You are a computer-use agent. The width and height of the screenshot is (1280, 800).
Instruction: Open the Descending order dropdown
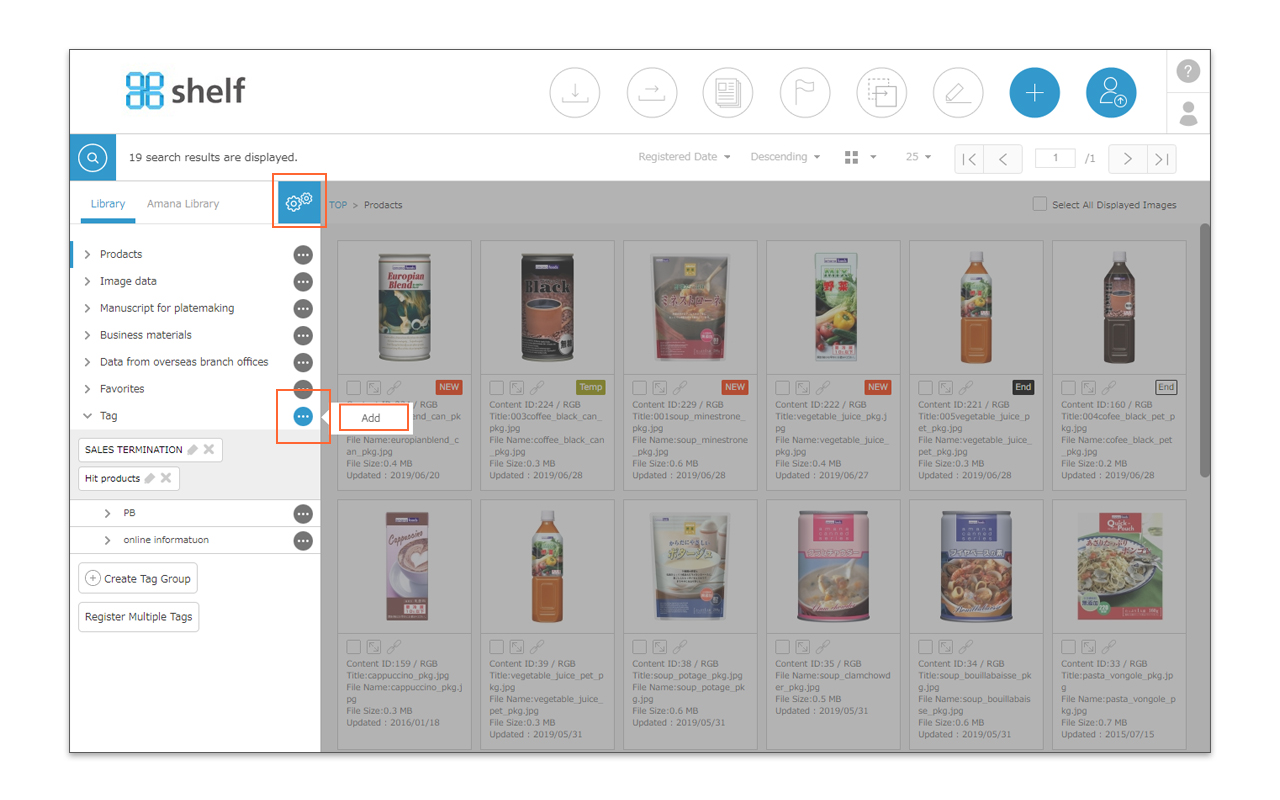[x=785, y=157]
